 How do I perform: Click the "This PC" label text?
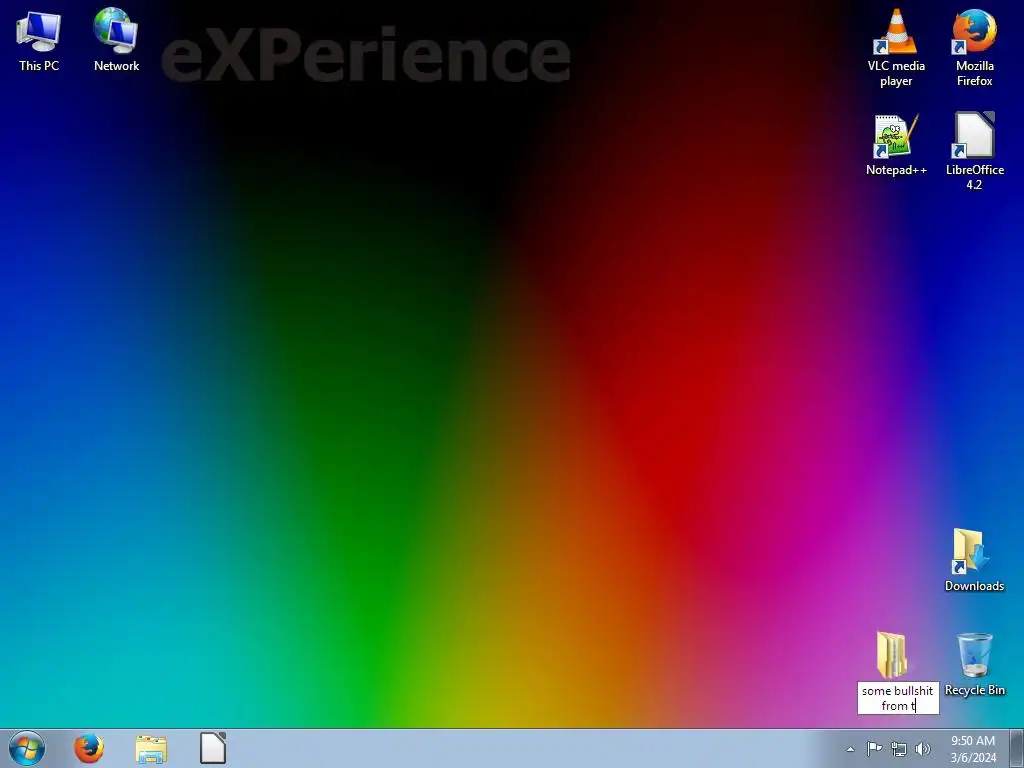[x=39, y=65]
